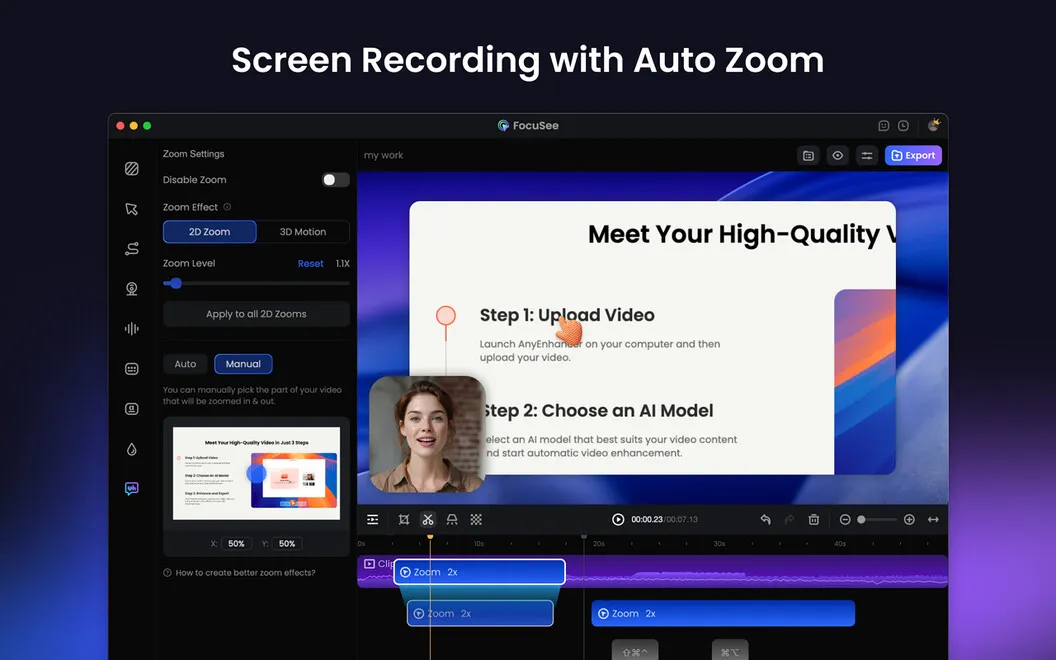This screenshot has width=1056, height=660.
Task: Click the webcam overlay of the woman
Action: (x=427, y=434)
